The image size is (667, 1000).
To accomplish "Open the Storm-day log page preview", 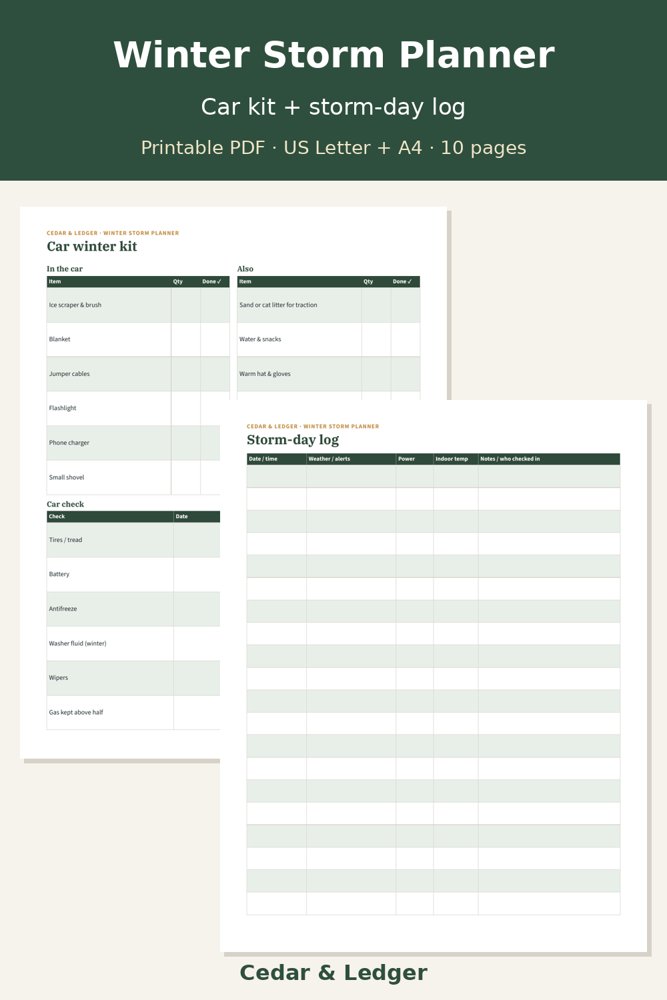I will click(x=434, y=676).
